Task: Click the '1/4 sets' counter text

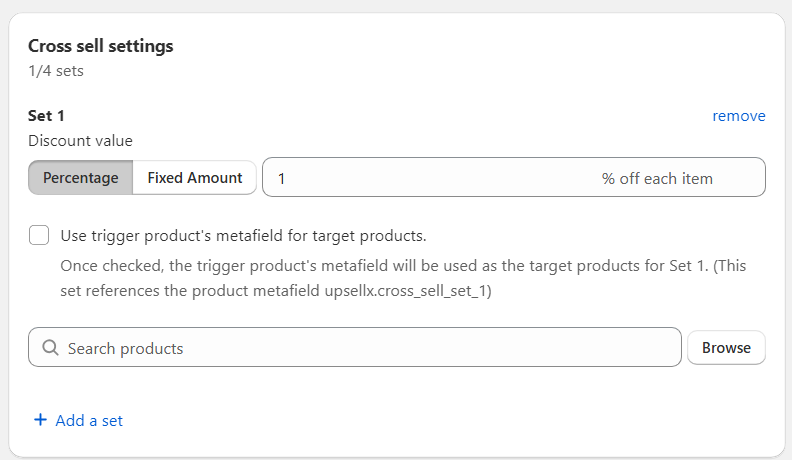Action: click(x=56, y=71)
